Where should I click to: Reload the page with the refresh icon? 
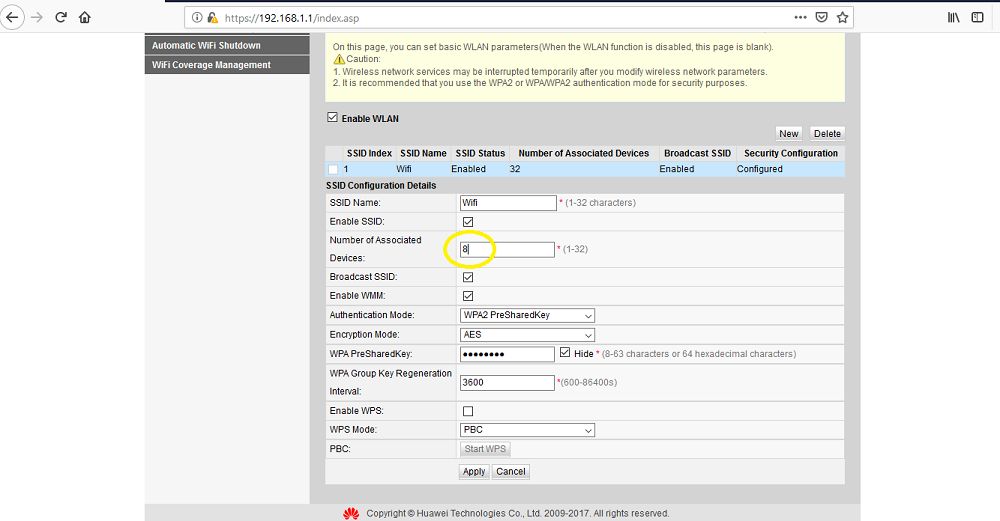pos(61,17)
